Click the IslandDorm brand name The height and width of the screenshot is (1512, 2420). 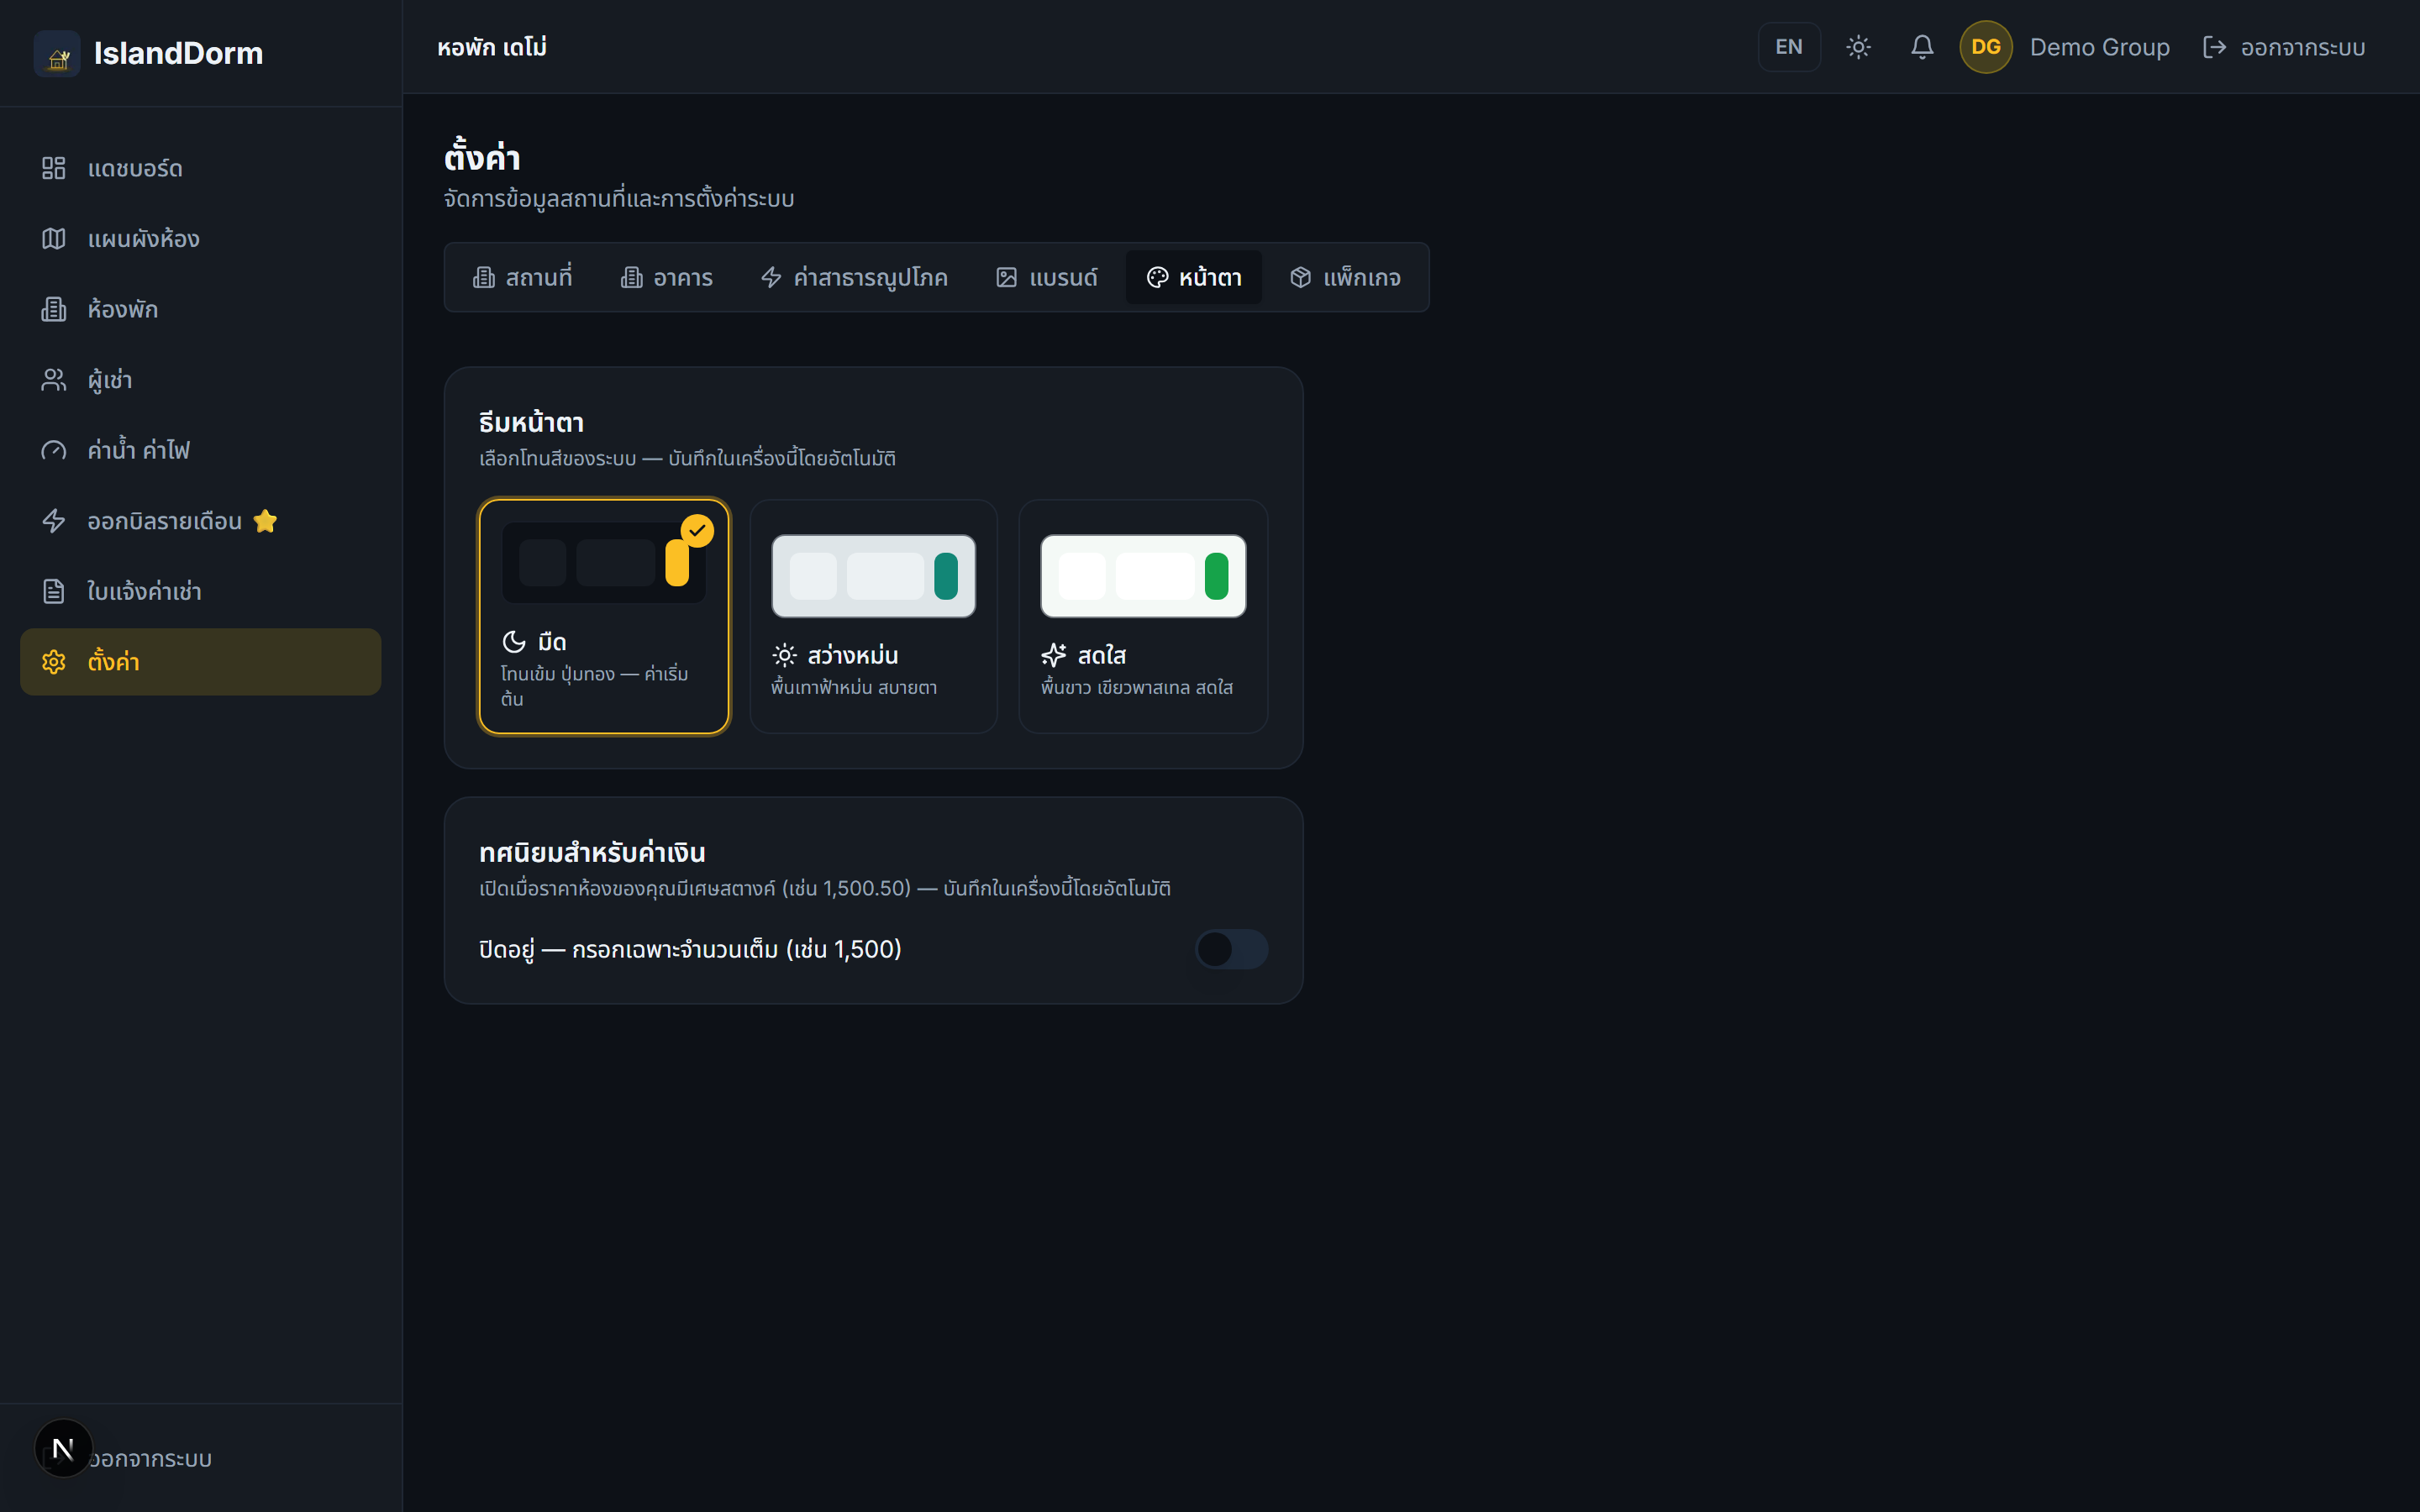178,53
